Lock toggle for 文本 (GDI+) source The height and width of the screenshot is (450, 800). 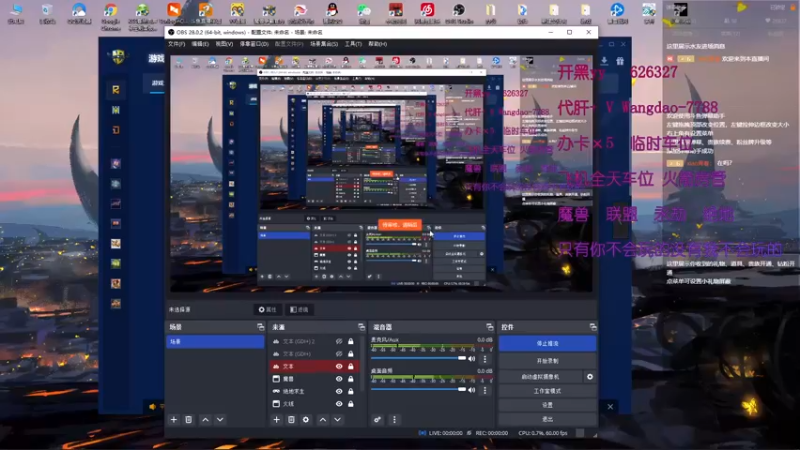coord(351,354)
